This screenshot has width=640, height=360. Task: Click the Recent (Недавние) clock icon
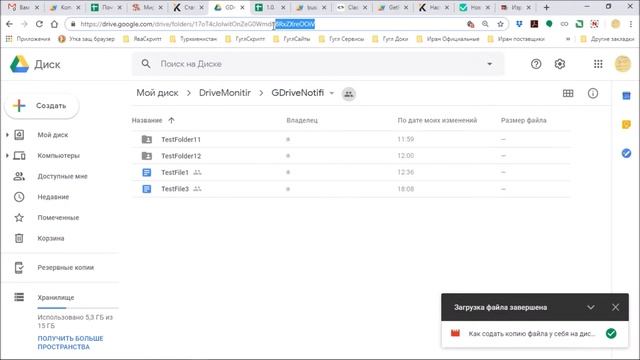19,197
